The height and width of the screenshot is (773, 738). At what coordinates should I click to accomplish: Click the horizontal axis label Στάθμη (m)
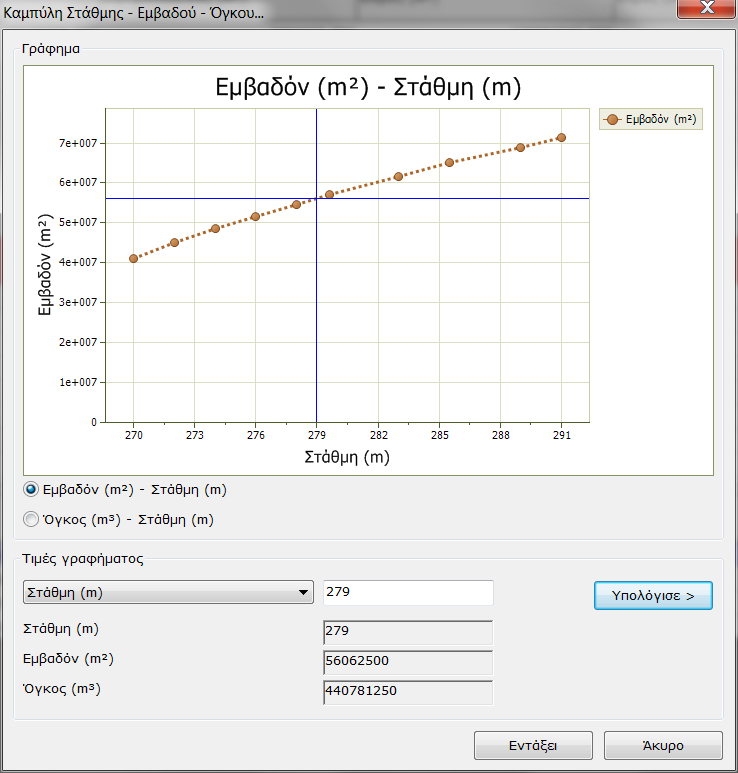(347, 457)
